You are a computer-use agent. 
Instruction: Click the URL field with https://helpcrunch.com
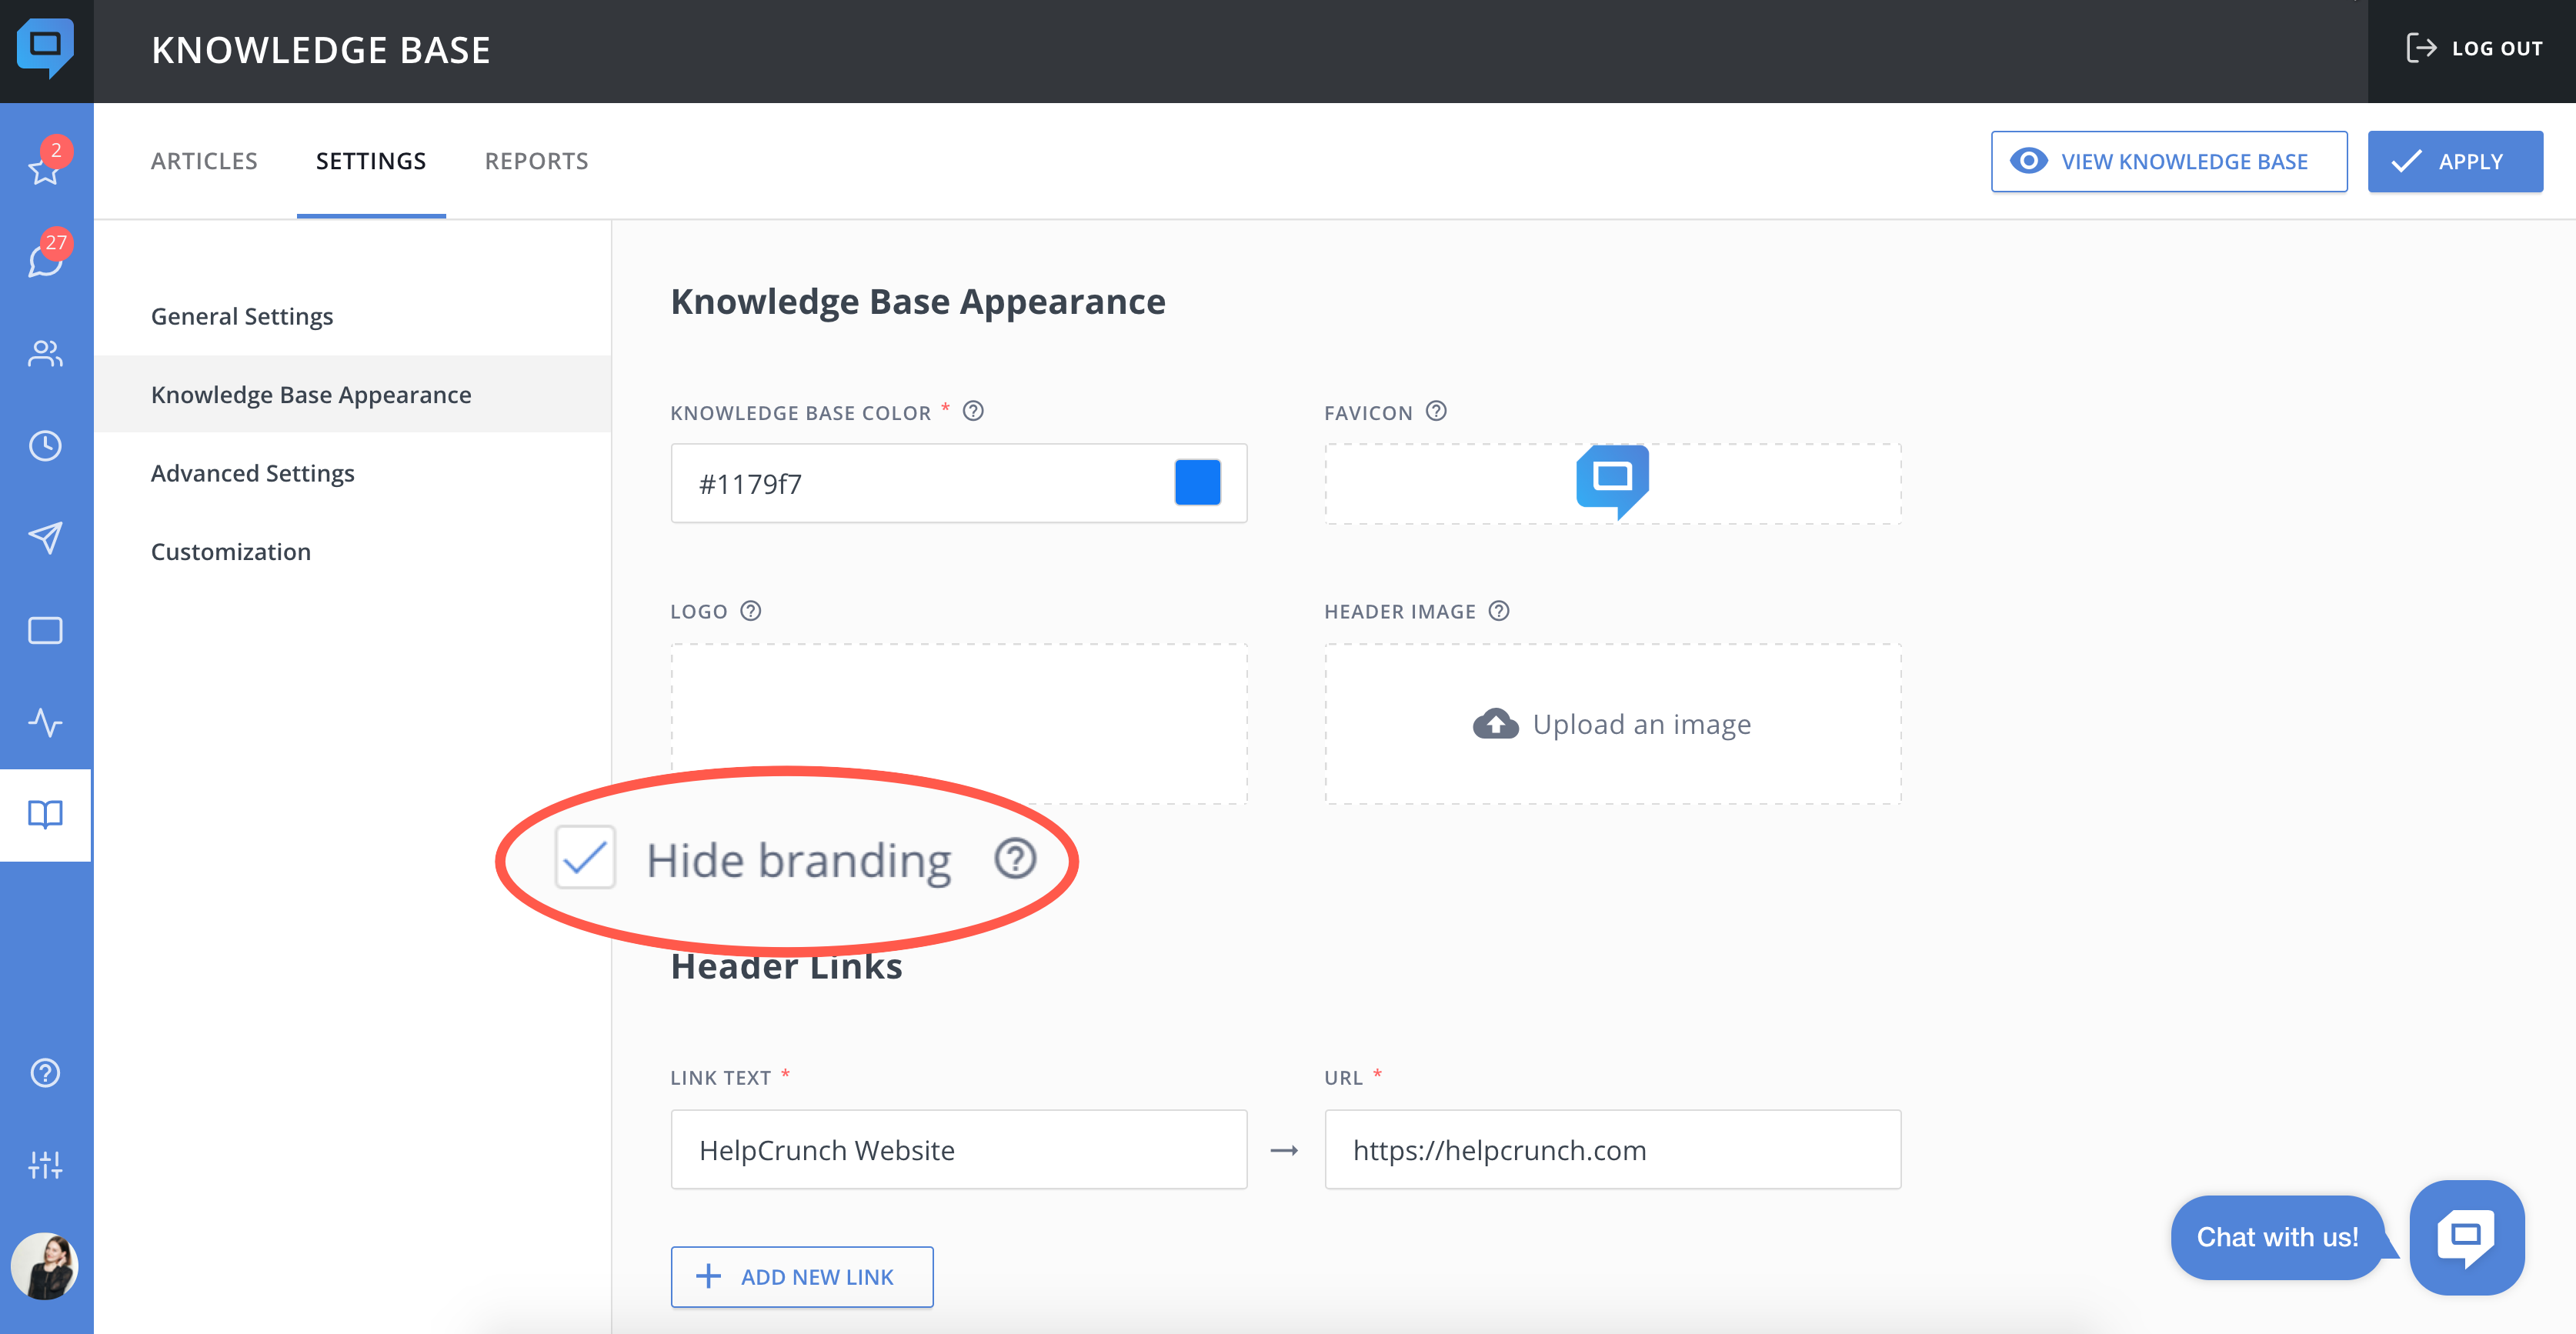point(1612,1149)
